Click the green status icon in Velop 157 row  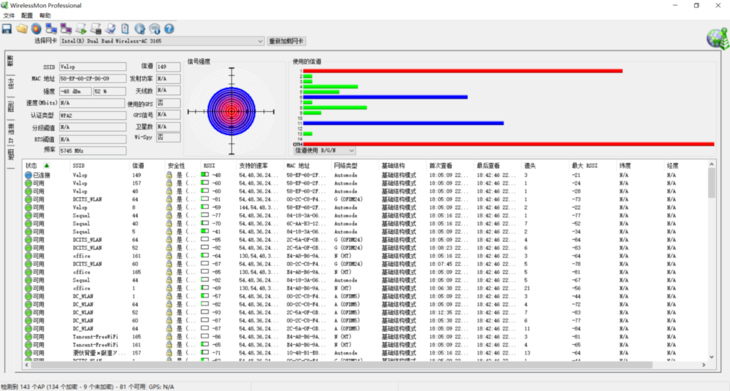[x=28, y=183]
